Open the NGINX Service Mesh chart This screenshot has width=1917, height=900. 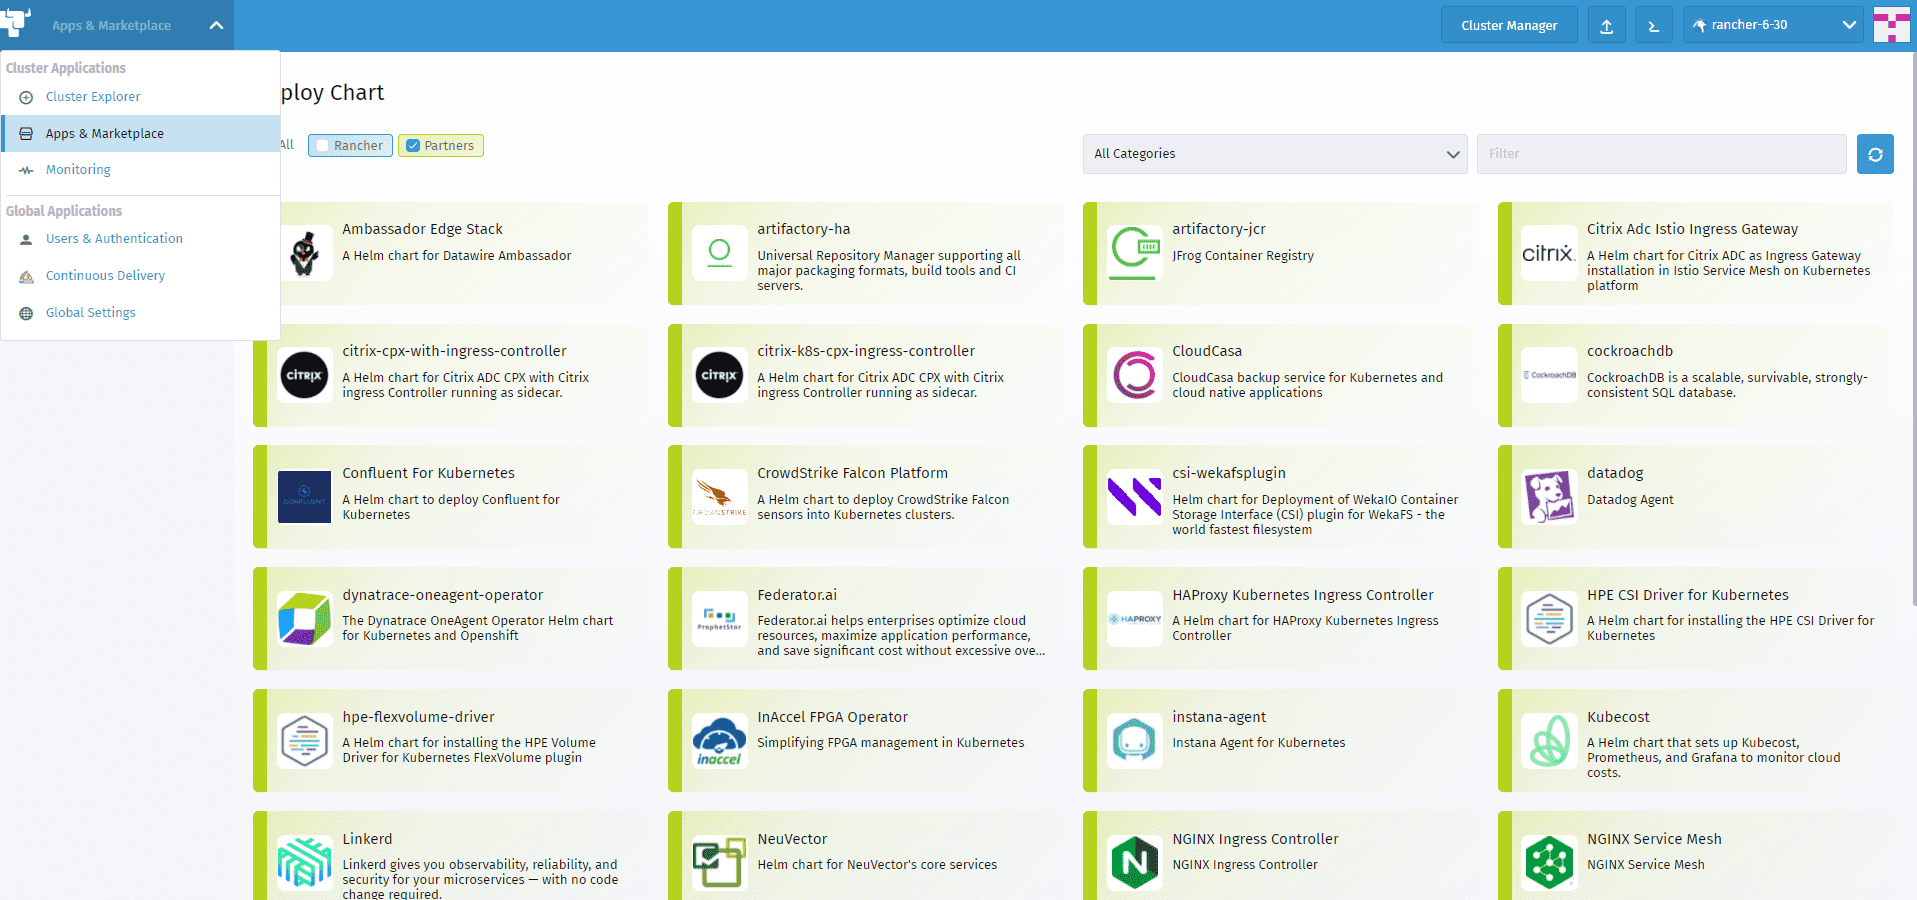click(x=1696, y=856)
